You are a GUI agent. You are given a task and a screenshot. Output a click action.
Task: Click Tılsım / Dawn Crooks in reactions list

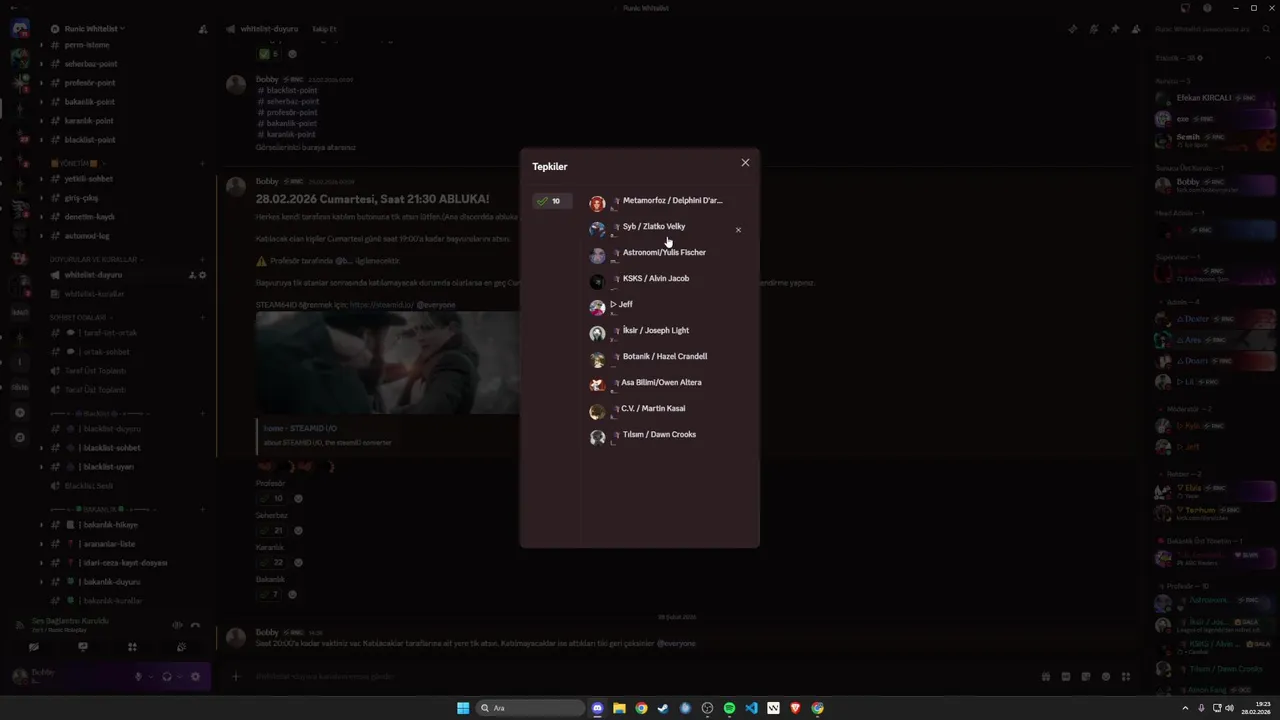659,435
